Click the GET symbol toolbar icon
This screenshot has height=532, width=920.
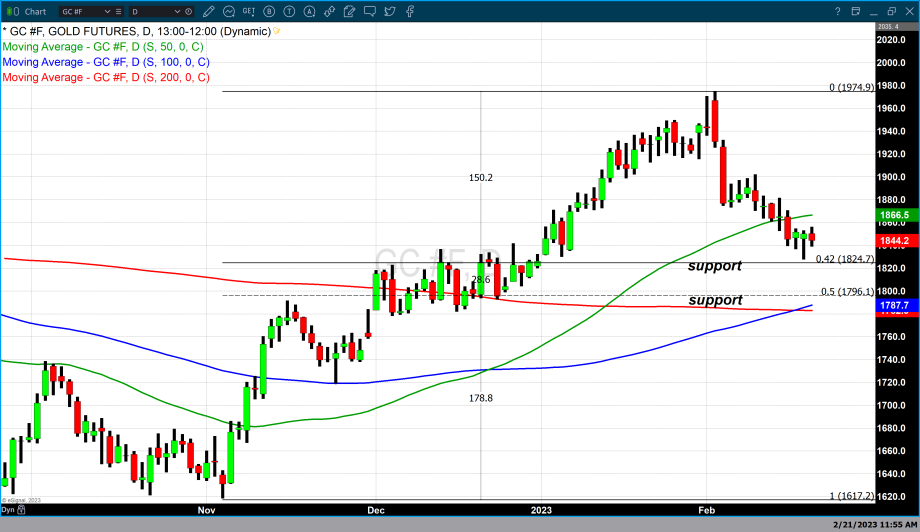[249, 11]
